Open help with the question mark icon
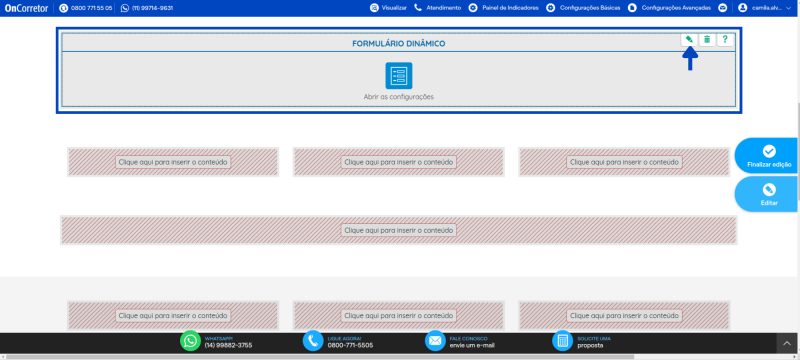The width and height of the screenshot is (800, 360). click(725, 39)
